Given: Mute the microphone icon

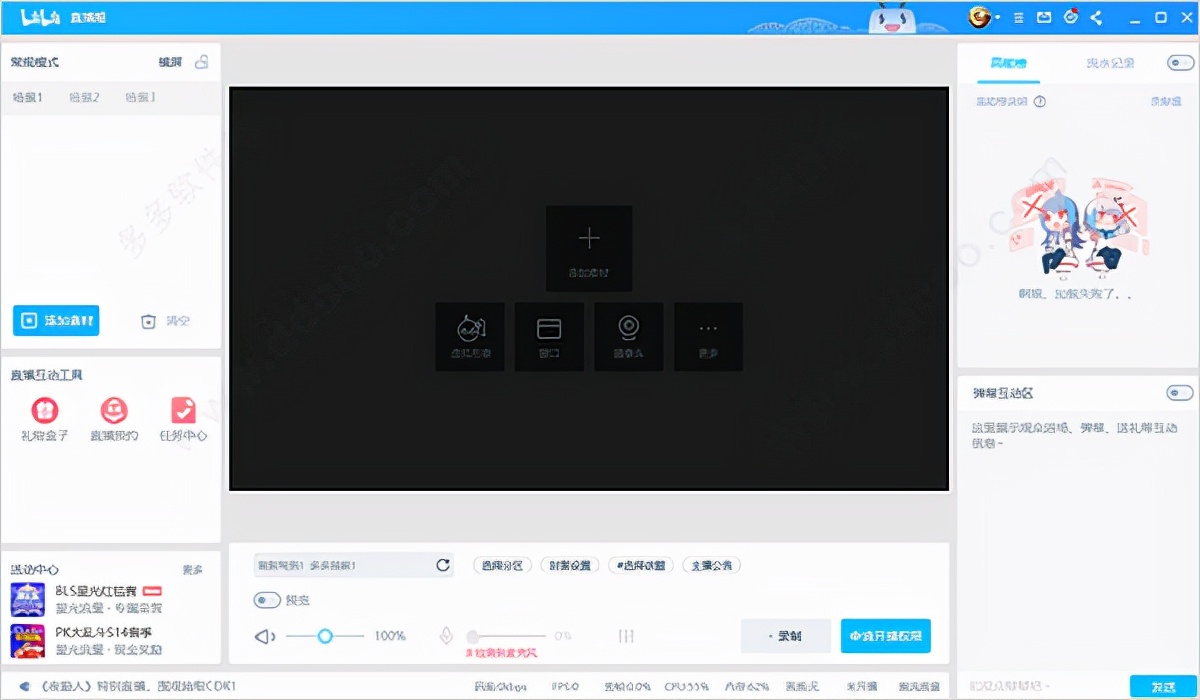Looking at the screenshot, I should click(x=447, y=635).
